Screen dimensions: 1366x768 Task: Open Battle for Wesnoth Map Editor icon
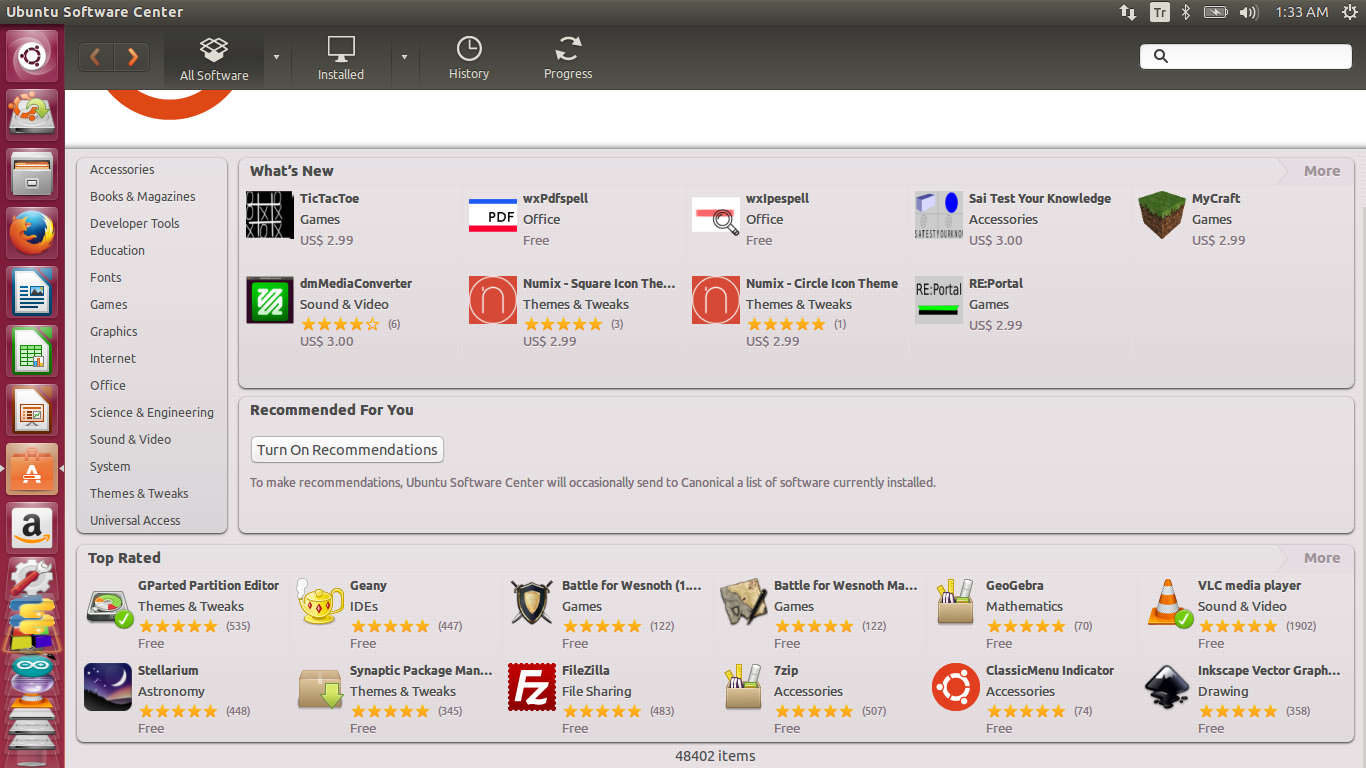(744, 602)
